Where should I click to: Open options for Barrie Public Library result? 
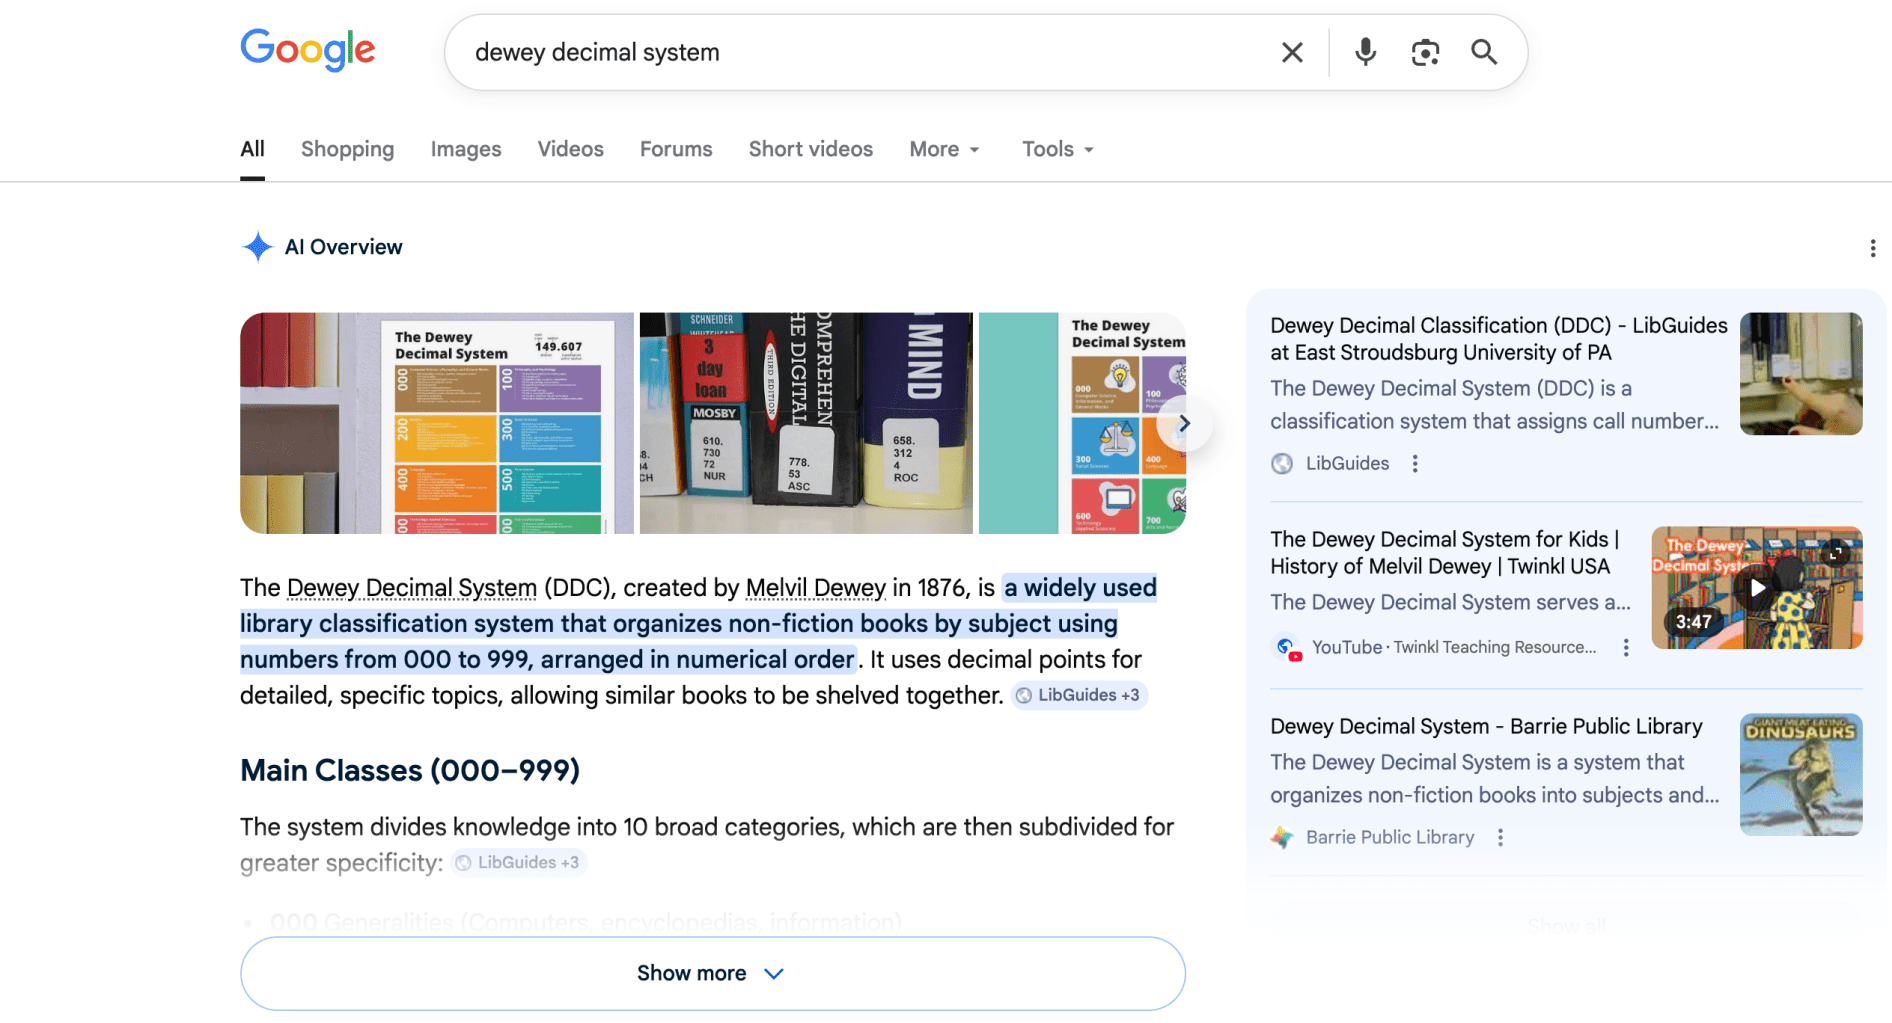point(1500,838)
